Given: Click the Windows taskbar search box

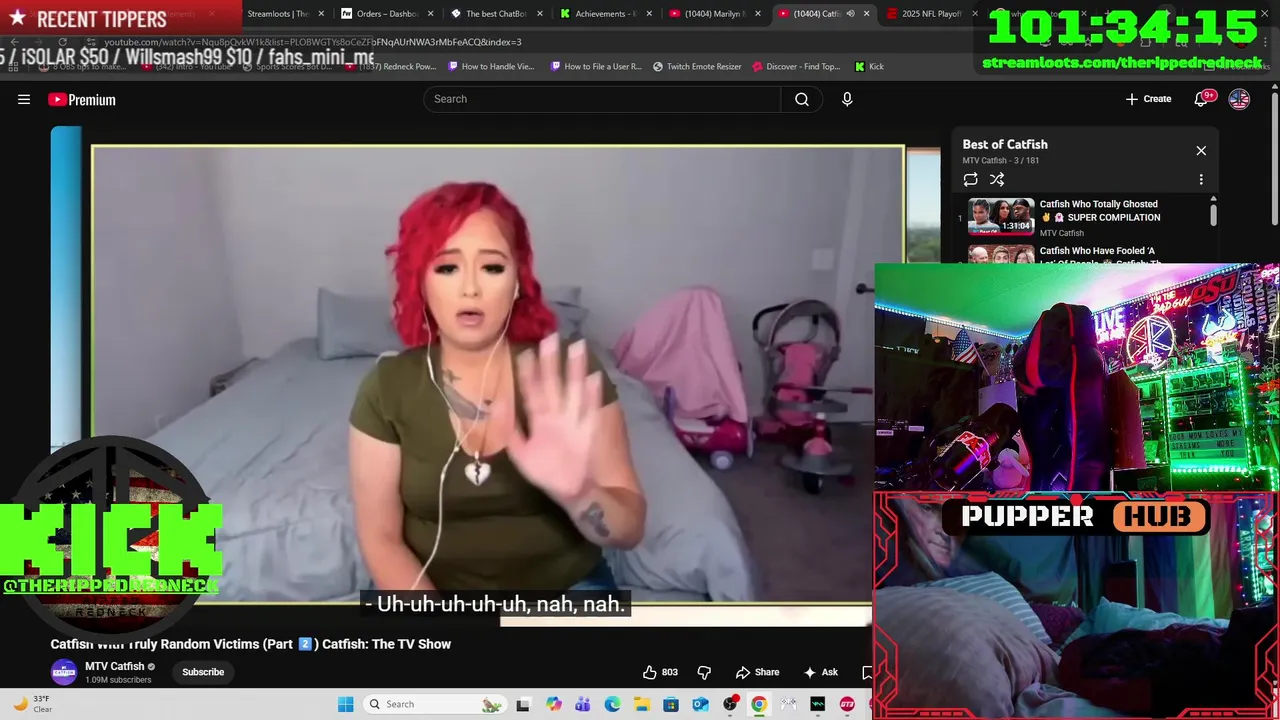Looking at the screenshot, I should click(434, 704).
